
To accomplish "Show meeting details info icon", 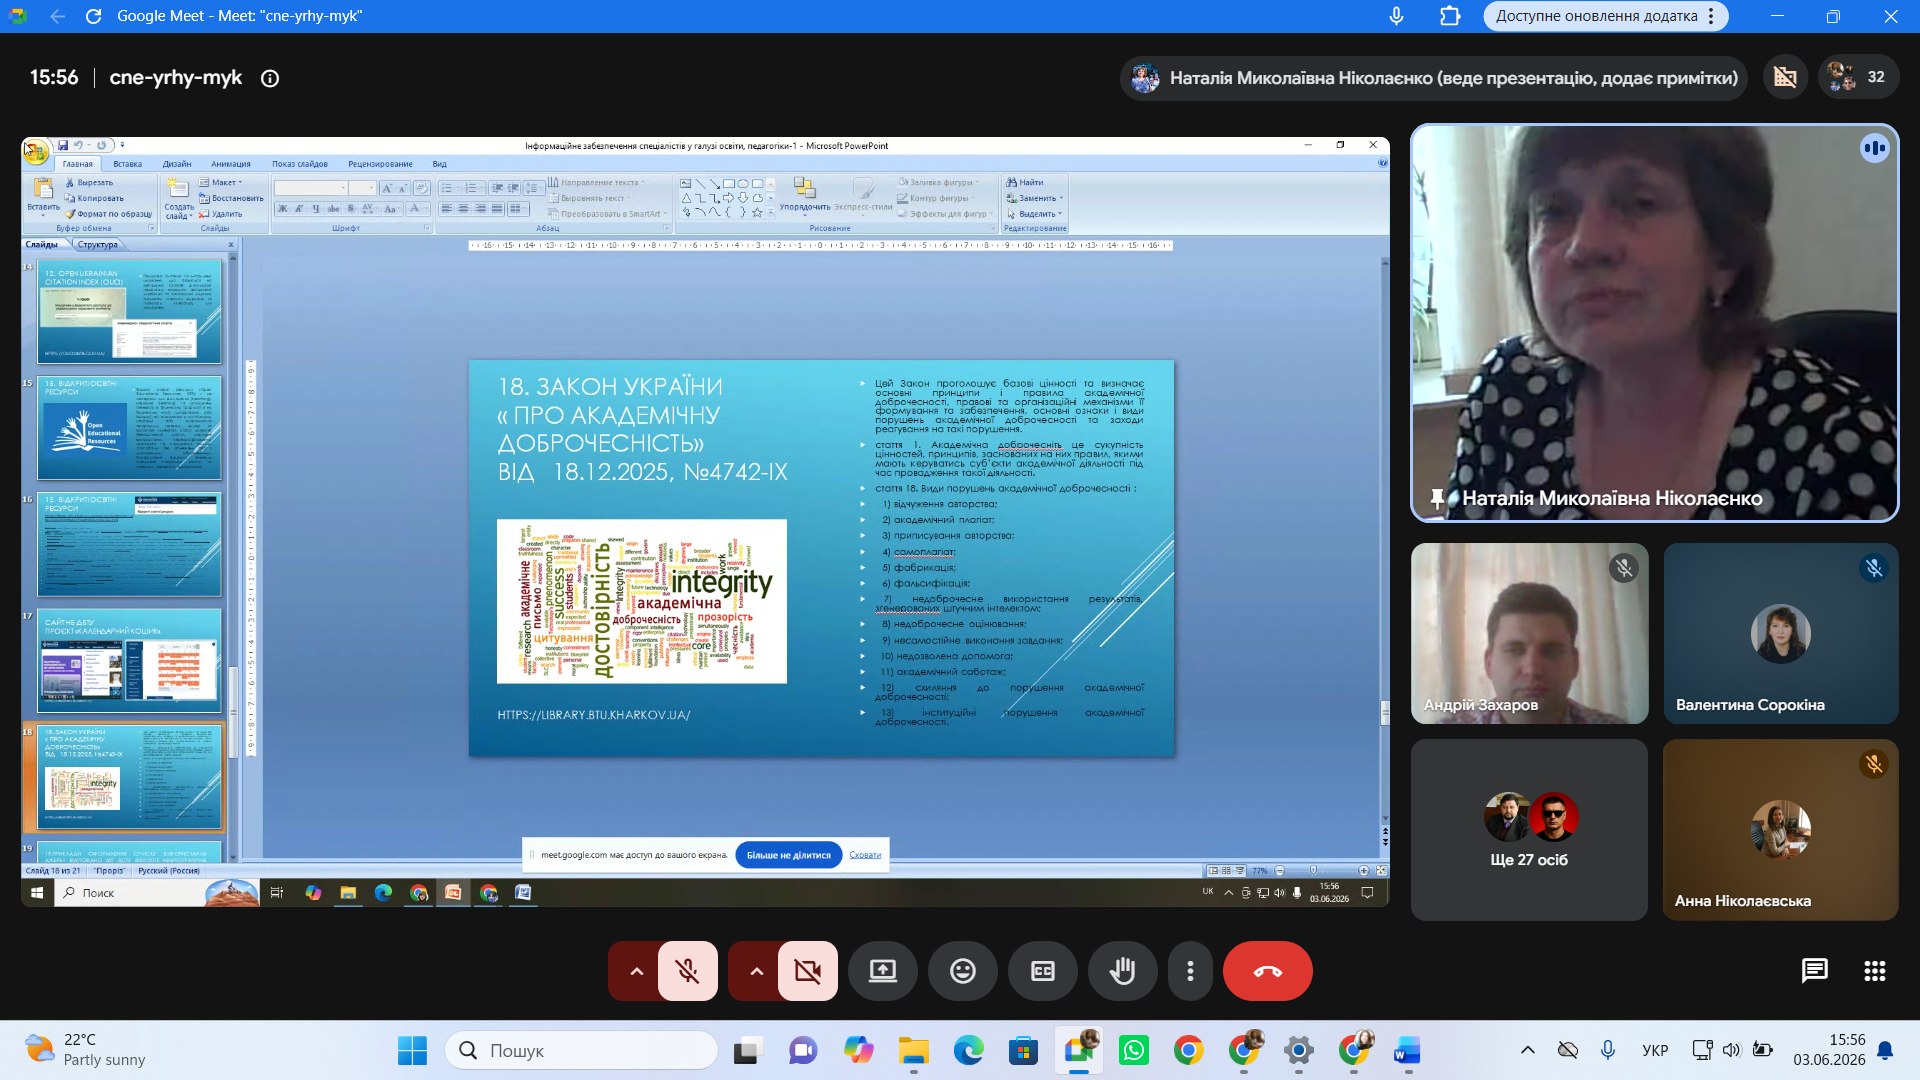I will (270, 78).
